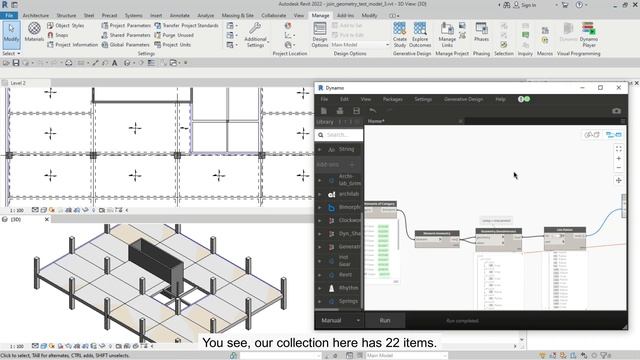Click Sign In in Revit title bar
Screen dimensions: 640x360
point(524,5)
